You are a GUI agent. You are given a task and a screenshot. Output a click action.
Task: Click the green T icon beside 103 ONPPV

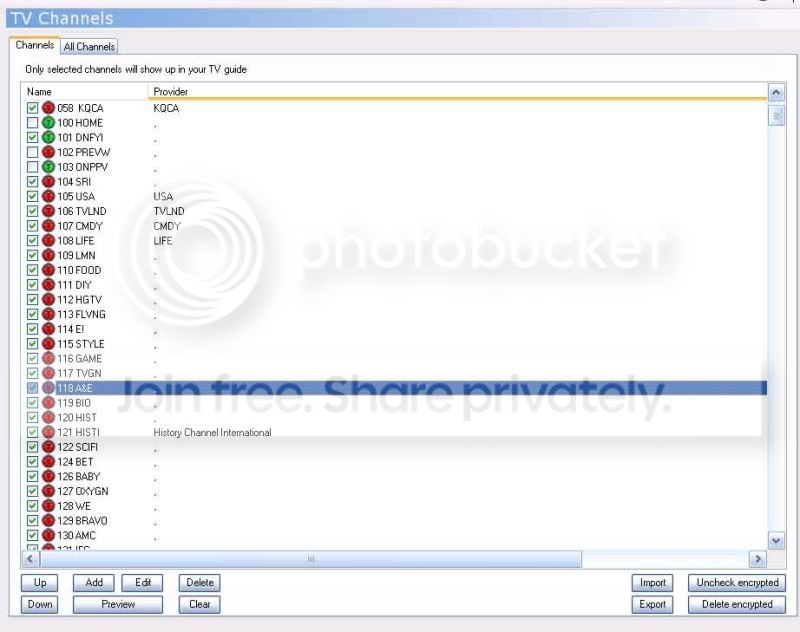[48, 167]
